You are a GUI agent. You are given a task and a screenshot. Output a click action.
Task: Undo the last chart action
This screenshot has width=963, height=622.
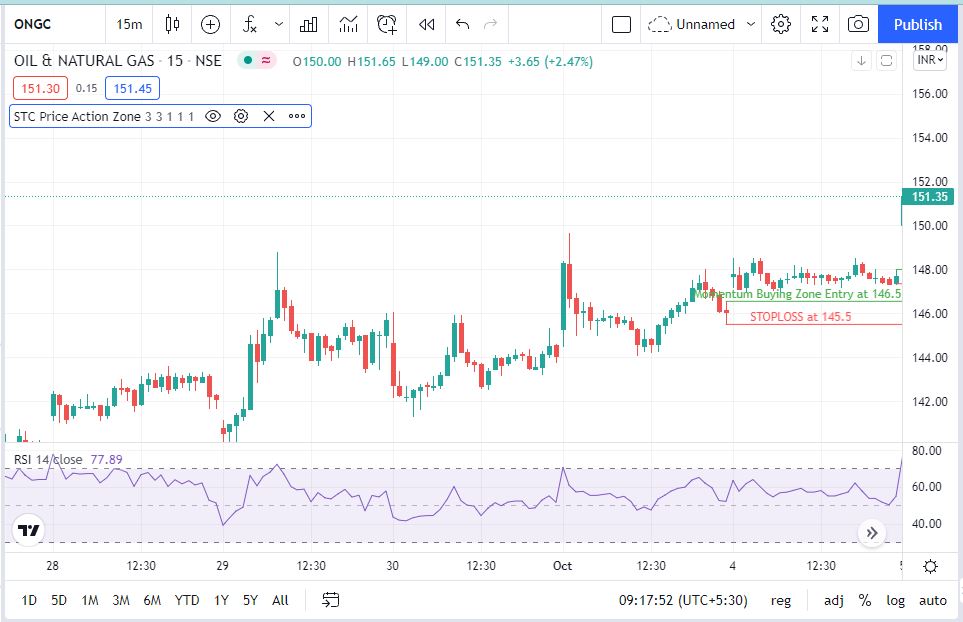tap(461, 24)
